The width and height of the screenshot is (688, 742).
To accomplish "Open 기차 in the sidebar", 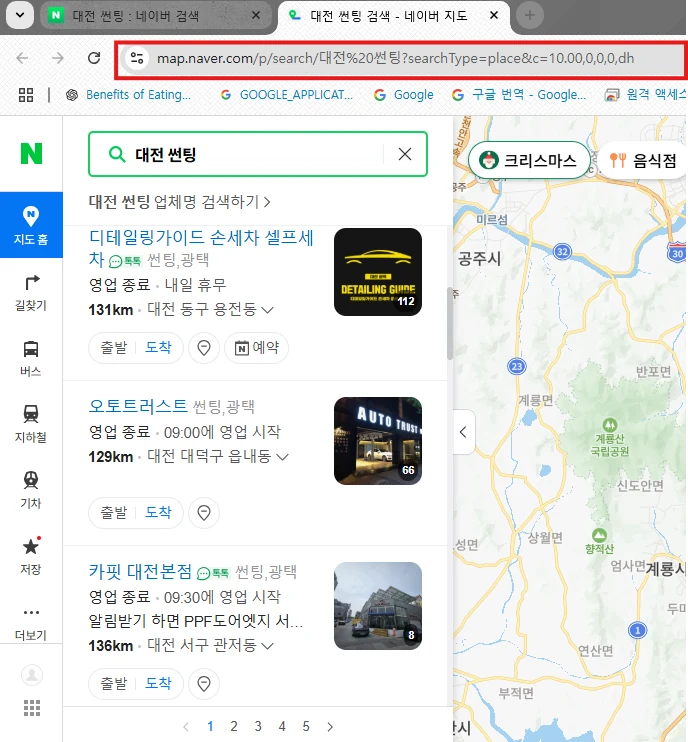I will (x=31, y=490).
